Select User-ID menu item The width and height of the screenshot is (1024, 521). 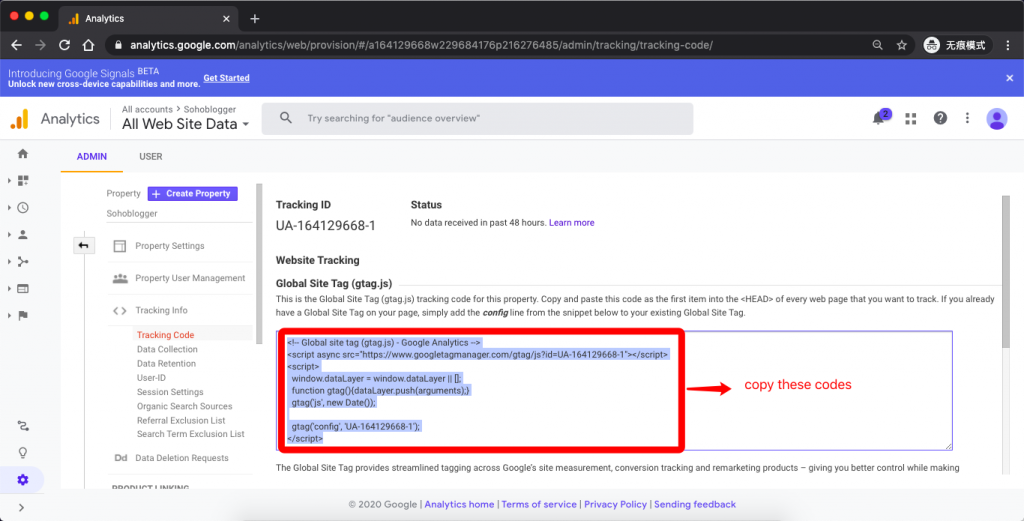[152, 378]
